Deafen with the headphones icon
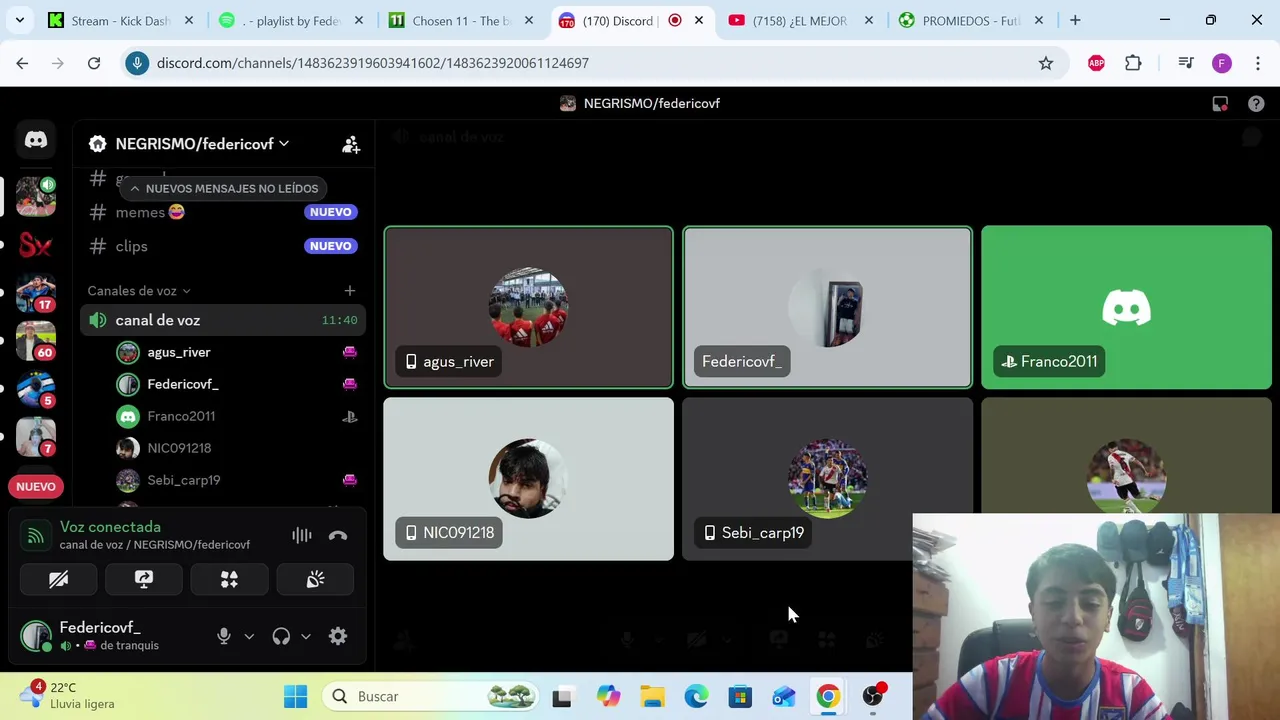 281,636
